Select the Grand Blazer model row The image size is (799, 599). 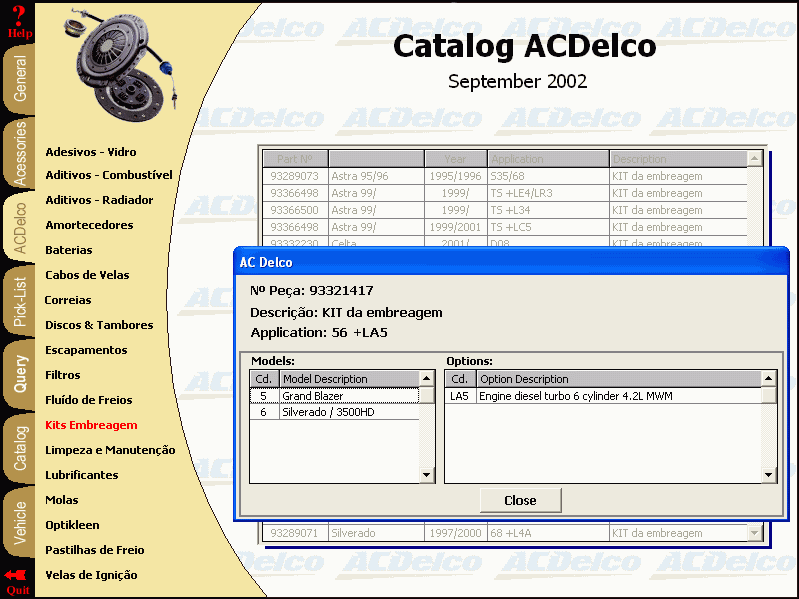tap(334, 396)
